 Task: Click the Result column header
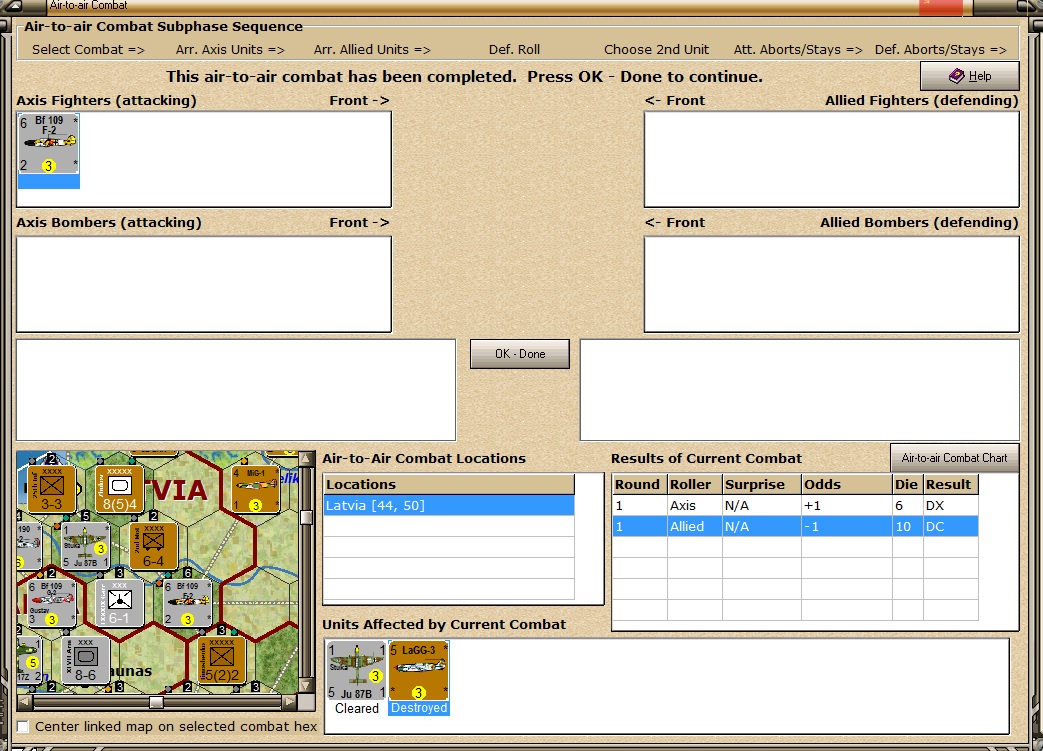951,484
